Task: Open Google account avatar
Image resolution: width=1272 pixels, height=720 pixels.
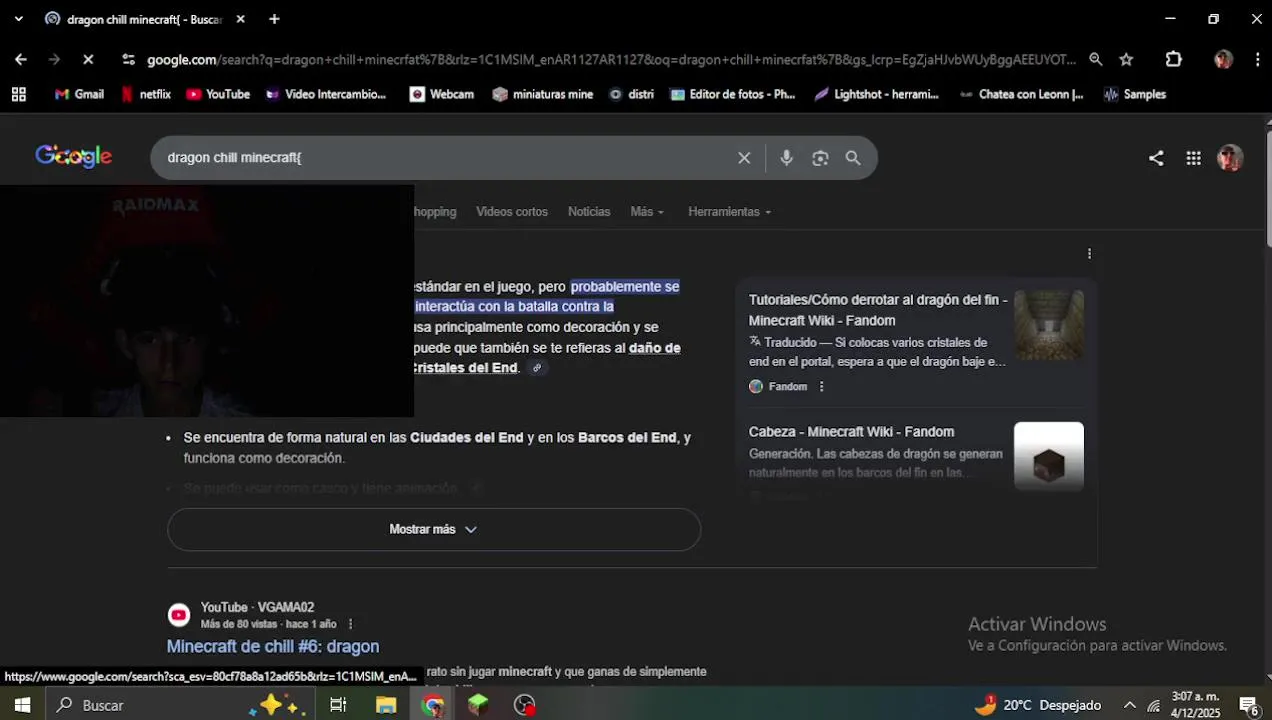Action: [x=1230, y=158]
